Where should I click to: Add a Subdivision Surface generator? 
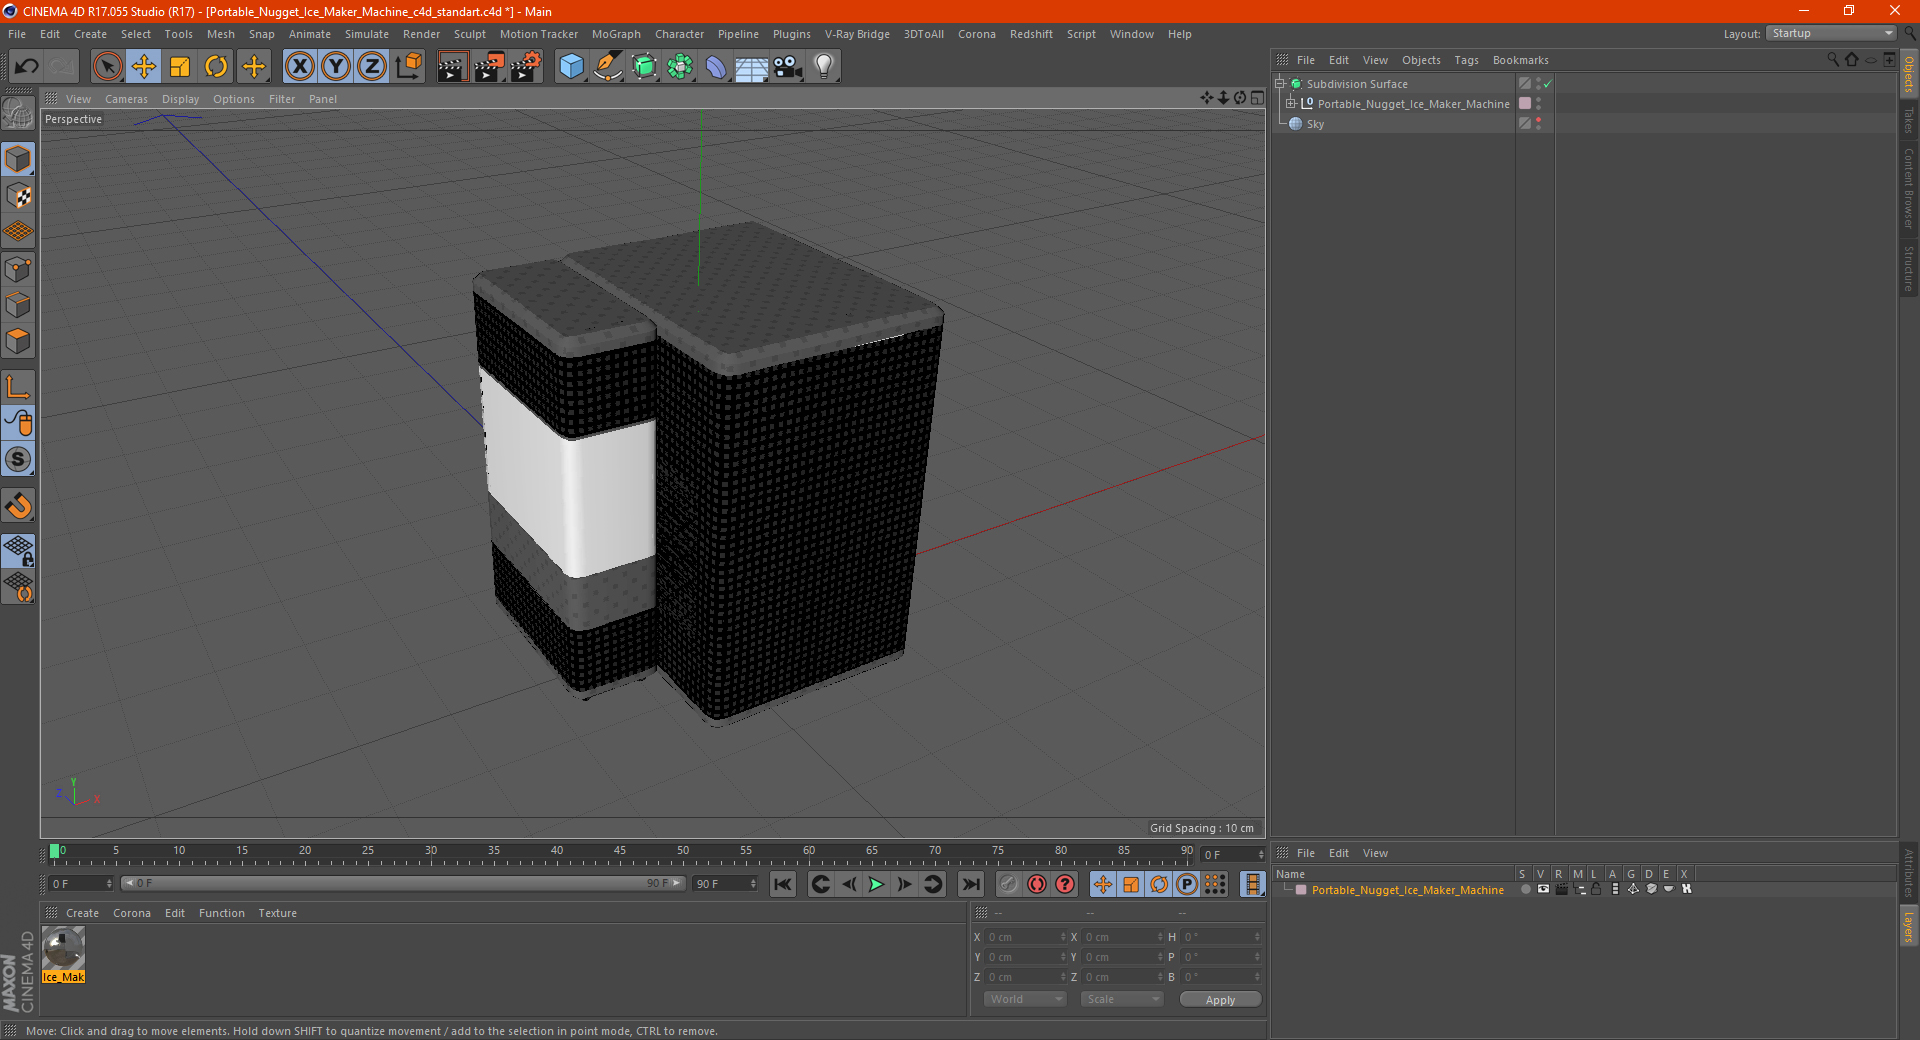point(644,67)
